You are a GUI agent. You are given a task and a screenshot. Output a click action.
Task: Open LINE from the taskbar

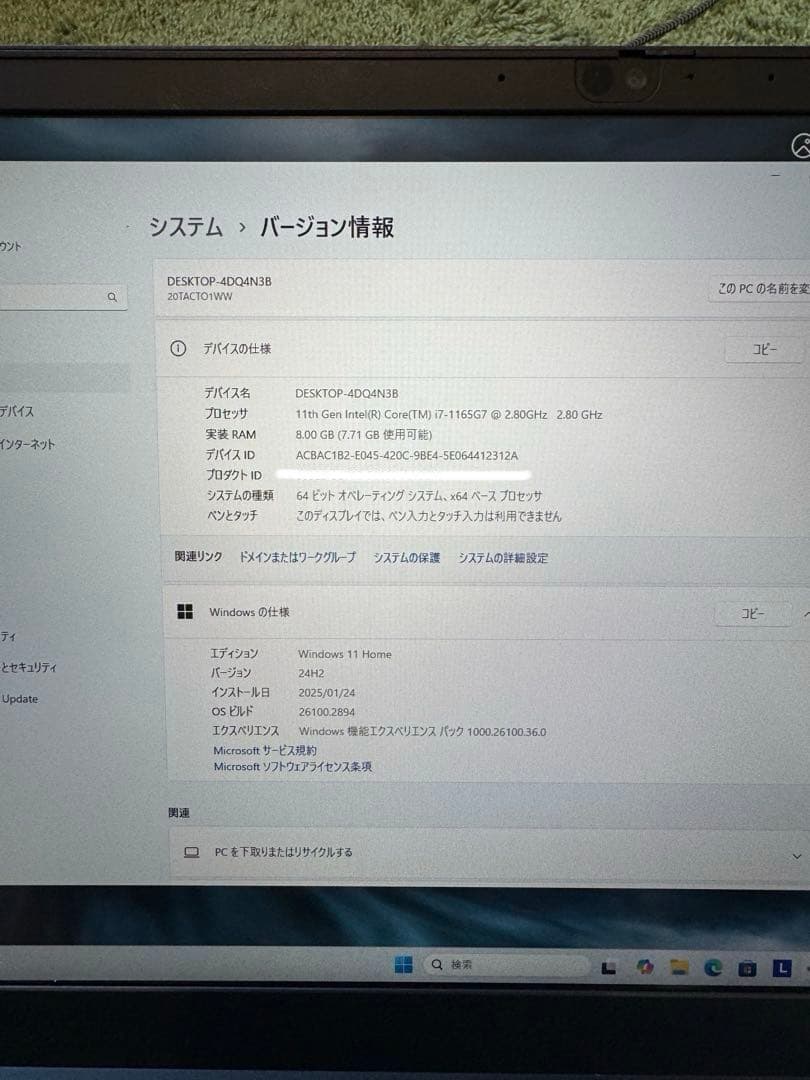point(781,964)
